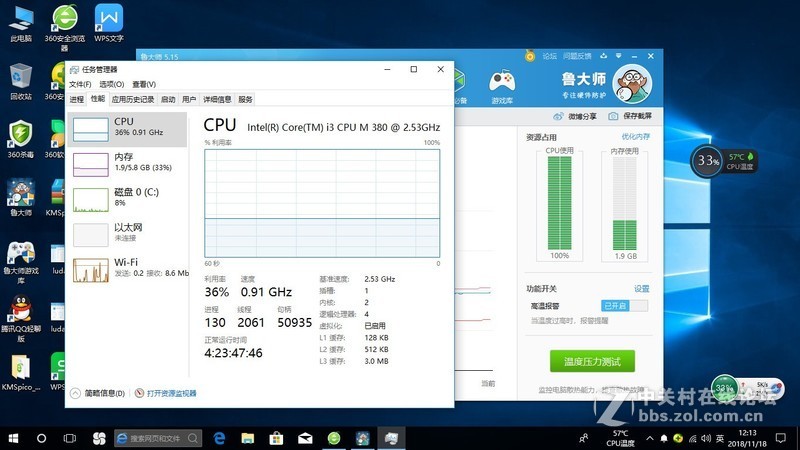Switch to the 详细信息 tab

[x=217, y=99]
